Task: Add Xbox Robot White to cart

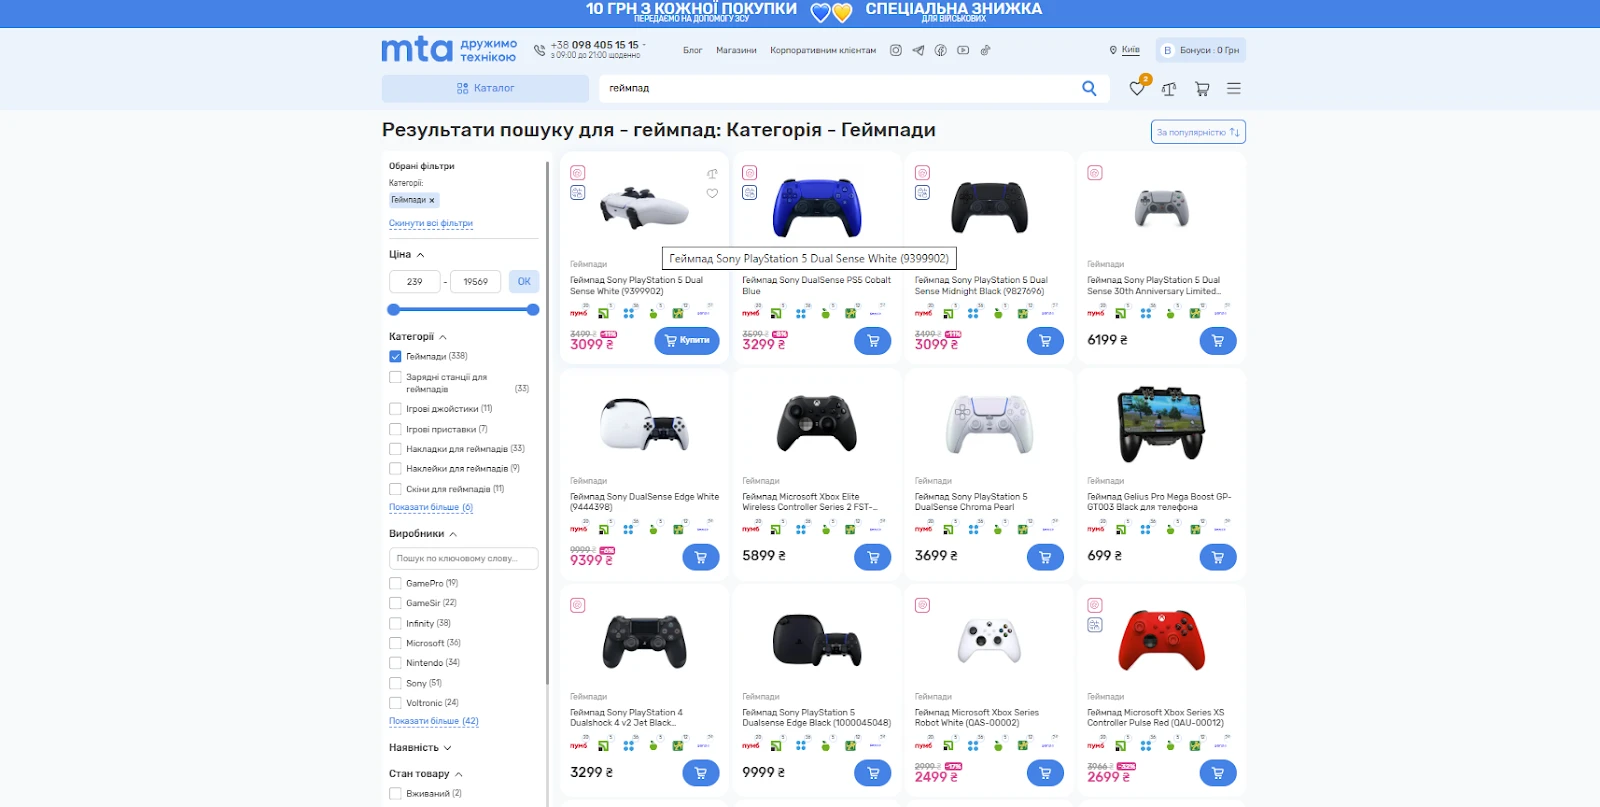Action: [x=1045, y=773]
